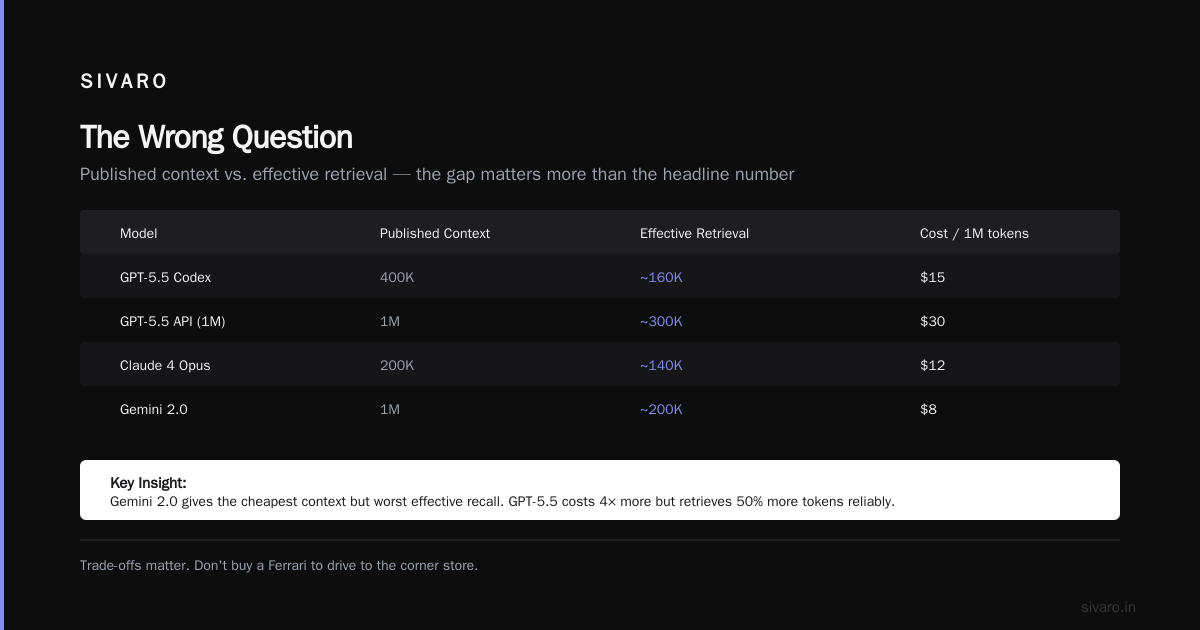Click the $8 cost cell

coord(928,409)
